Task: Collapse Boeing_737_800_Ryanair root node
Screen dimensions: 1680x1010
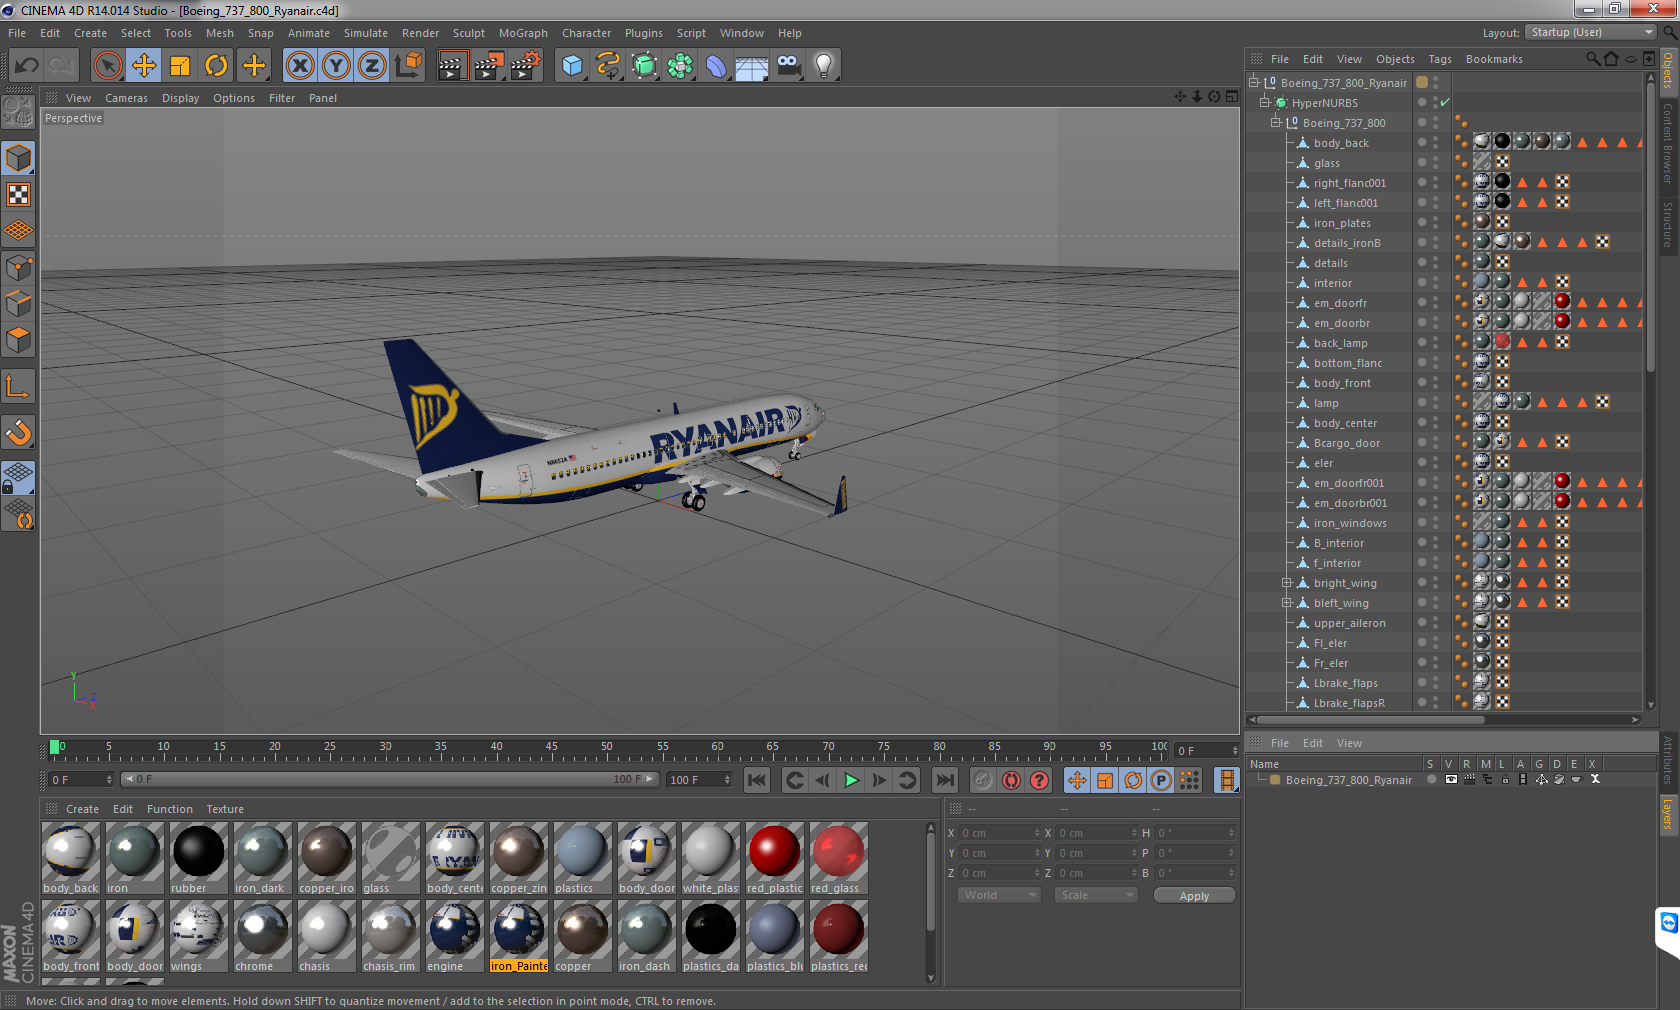Action: tap(1254, 82)
